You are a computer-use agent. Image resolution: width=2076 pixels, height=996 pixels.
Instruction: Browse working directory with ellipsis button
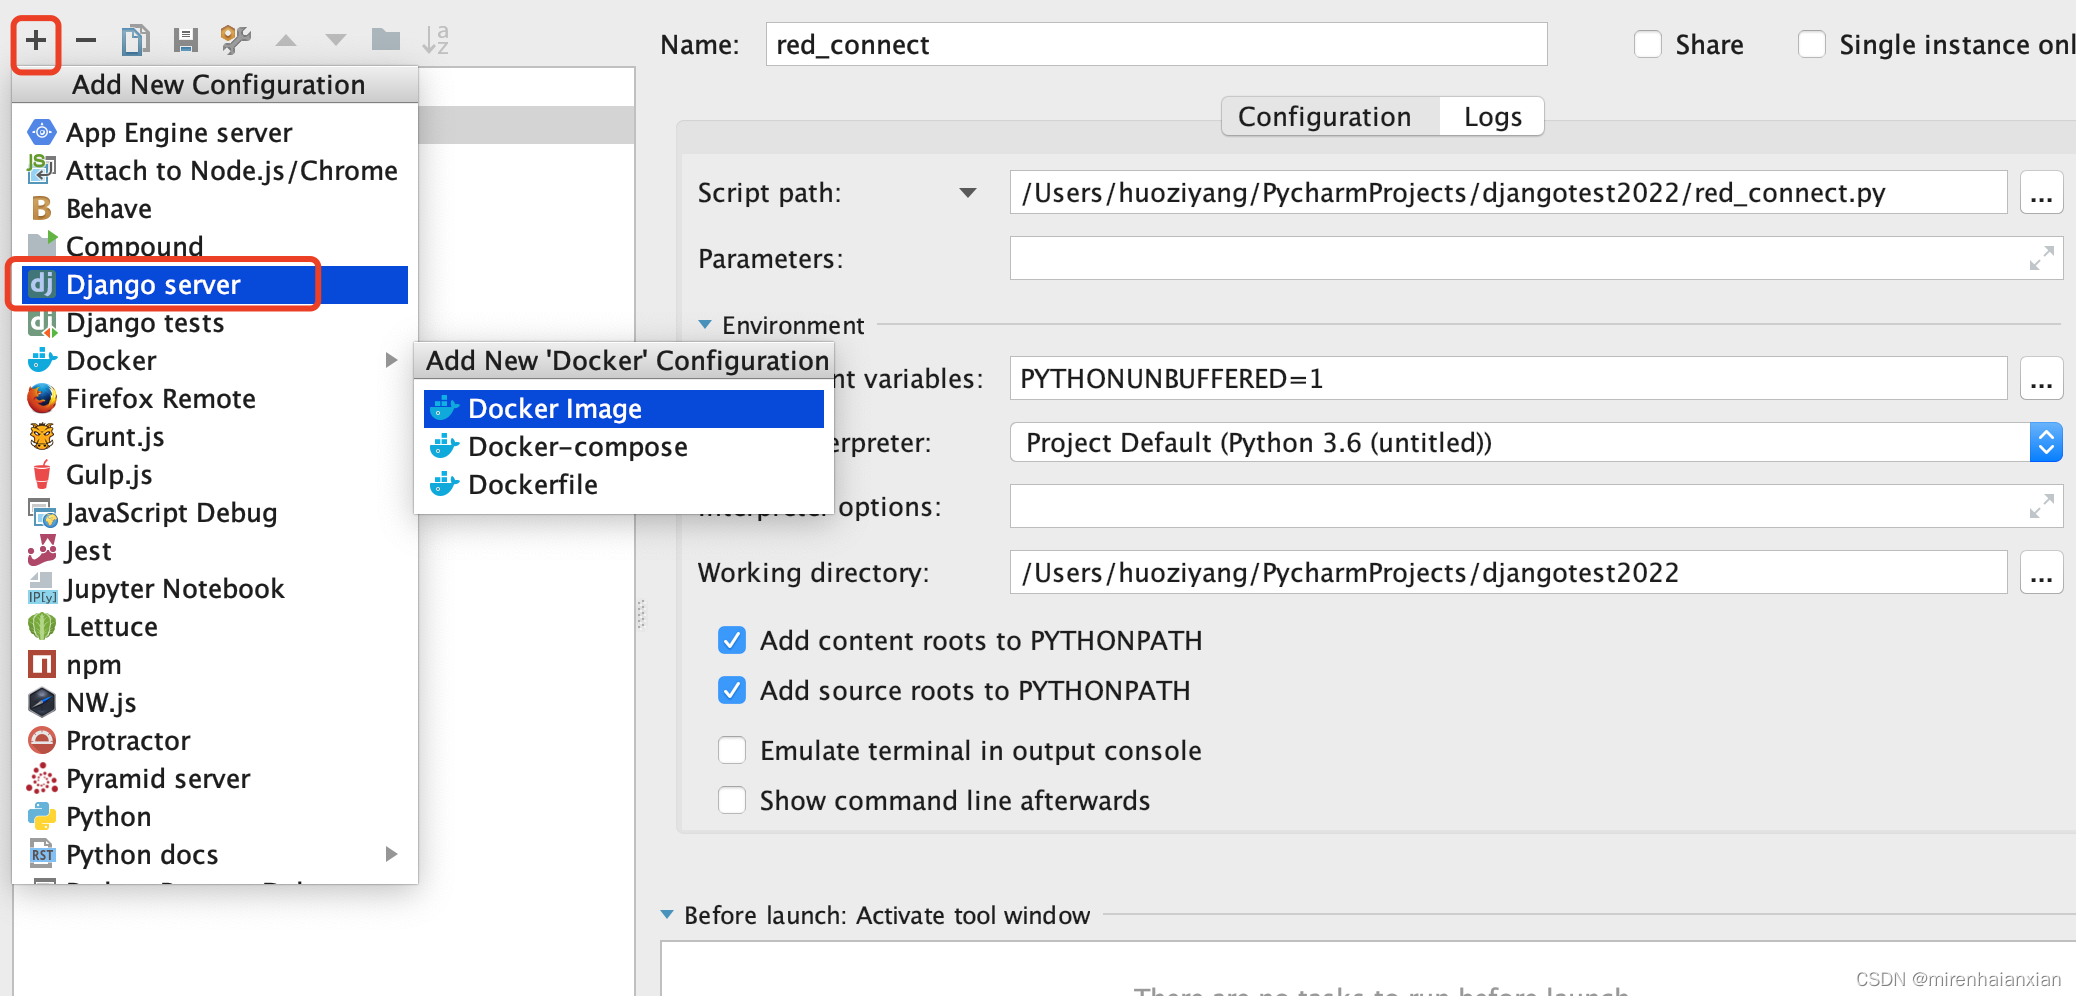pos(2041,572)
